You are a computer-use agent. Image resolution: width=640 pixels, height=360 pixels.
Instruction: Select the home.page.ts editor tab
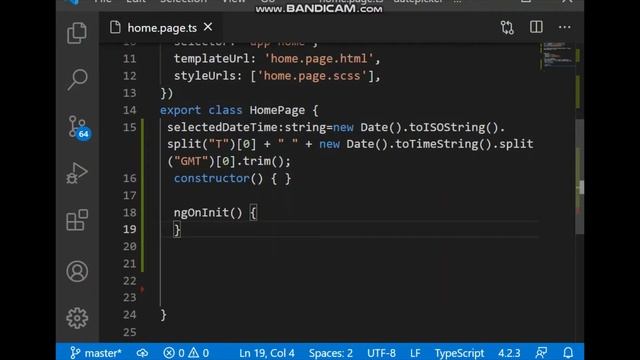pos(161,27)
